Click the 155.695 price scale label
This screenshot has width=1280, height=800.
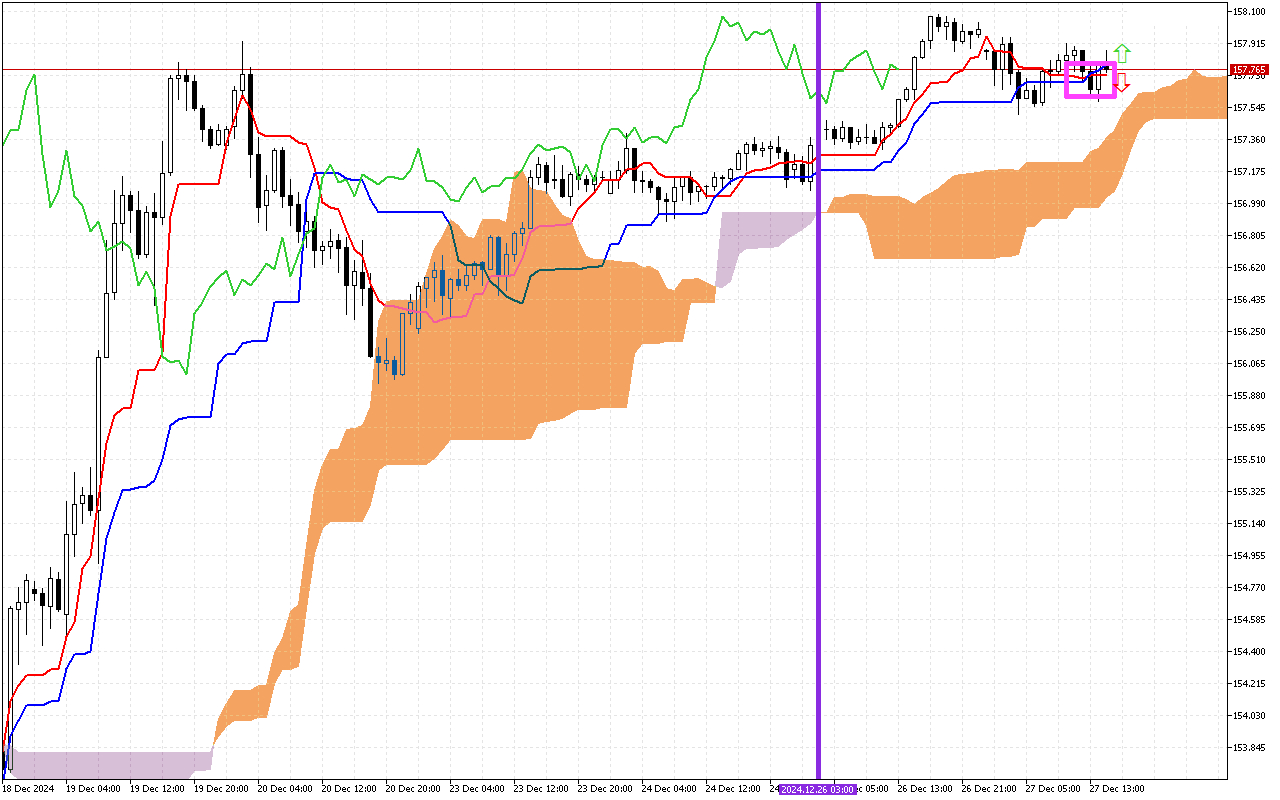1249,428
